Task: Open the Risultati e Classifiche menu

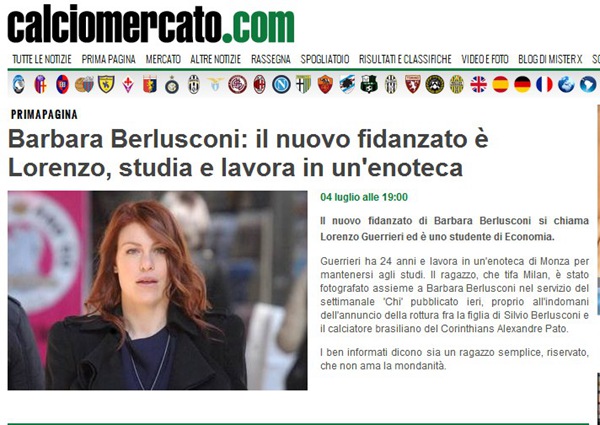Action: pyautogui.click(x=405, y=59)
